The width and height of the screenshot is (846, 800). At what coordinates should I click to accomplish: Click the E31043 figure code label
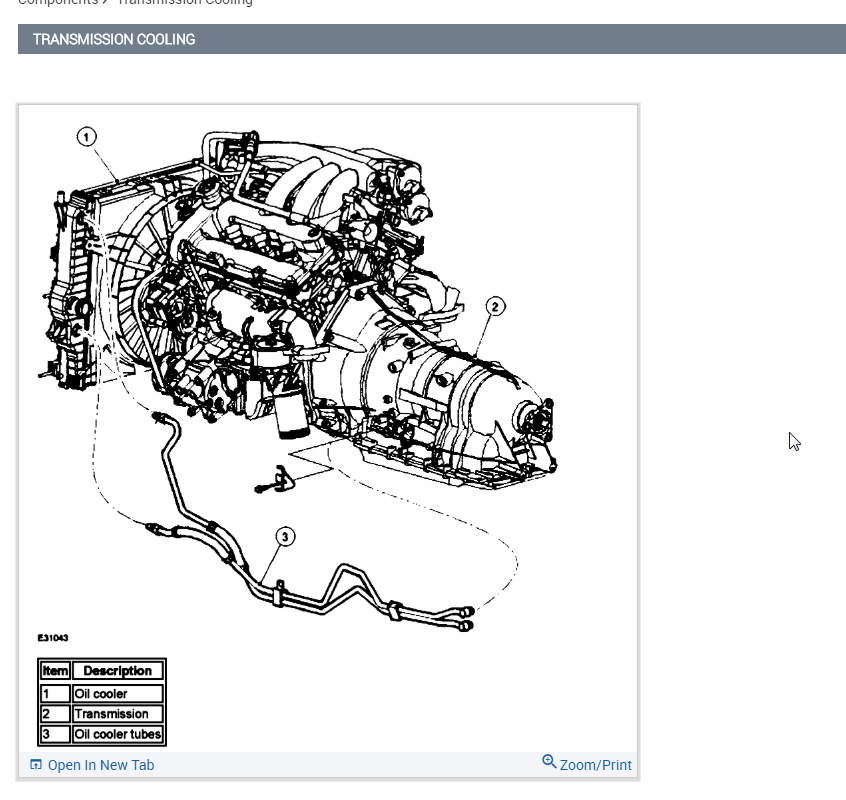click(53, 637)
